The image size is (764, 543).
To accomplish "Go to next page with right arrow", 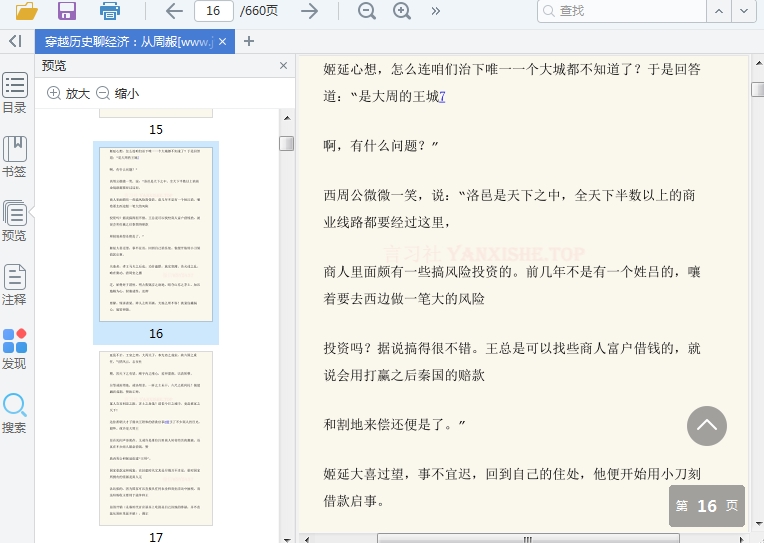I will click(x=310, y=11).
